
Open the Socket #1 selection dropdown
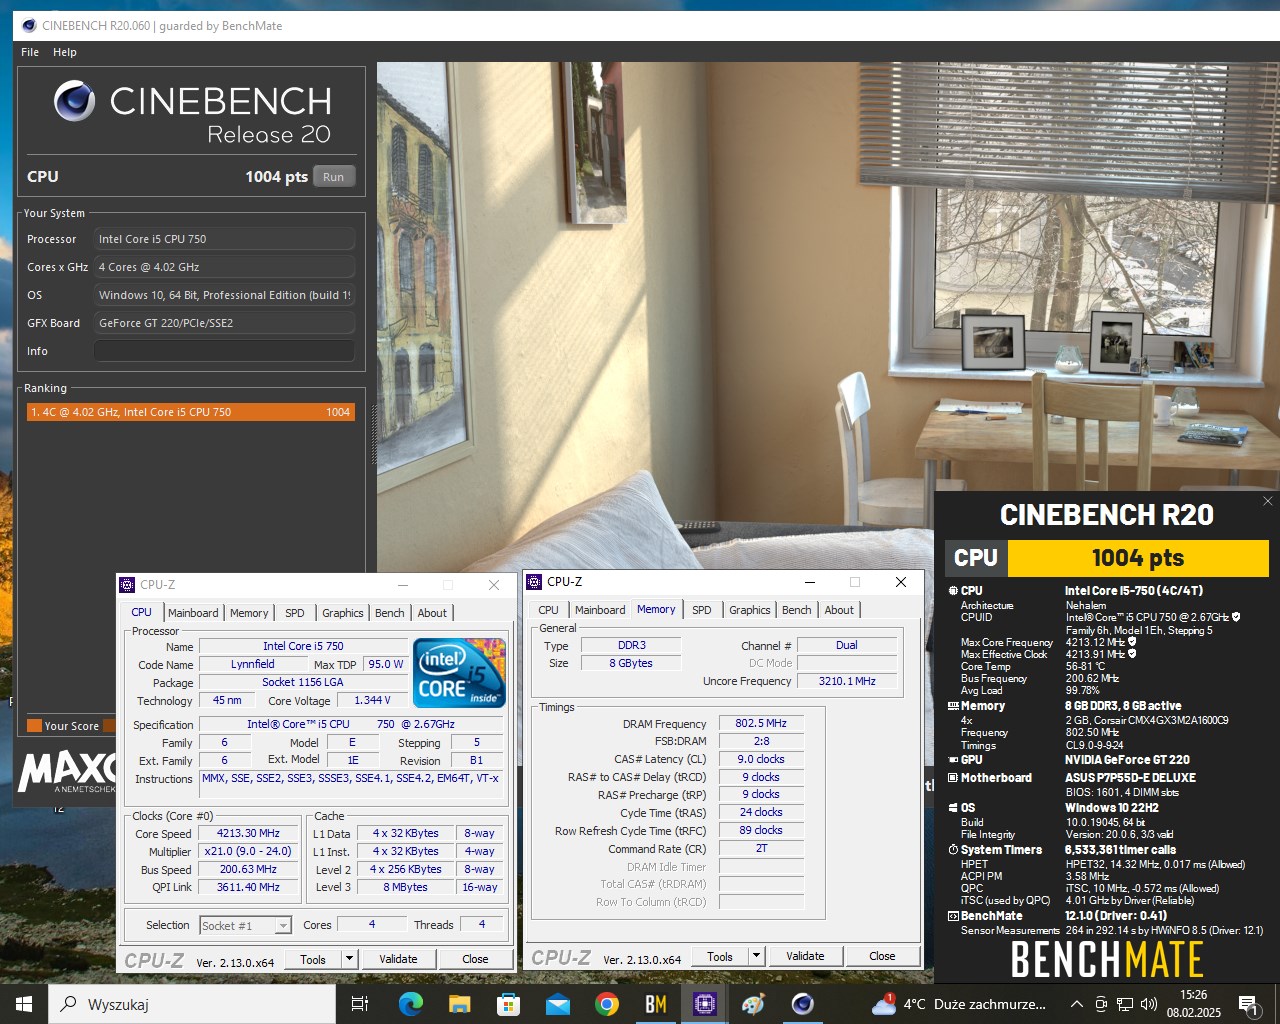click(x=246, y=926)
